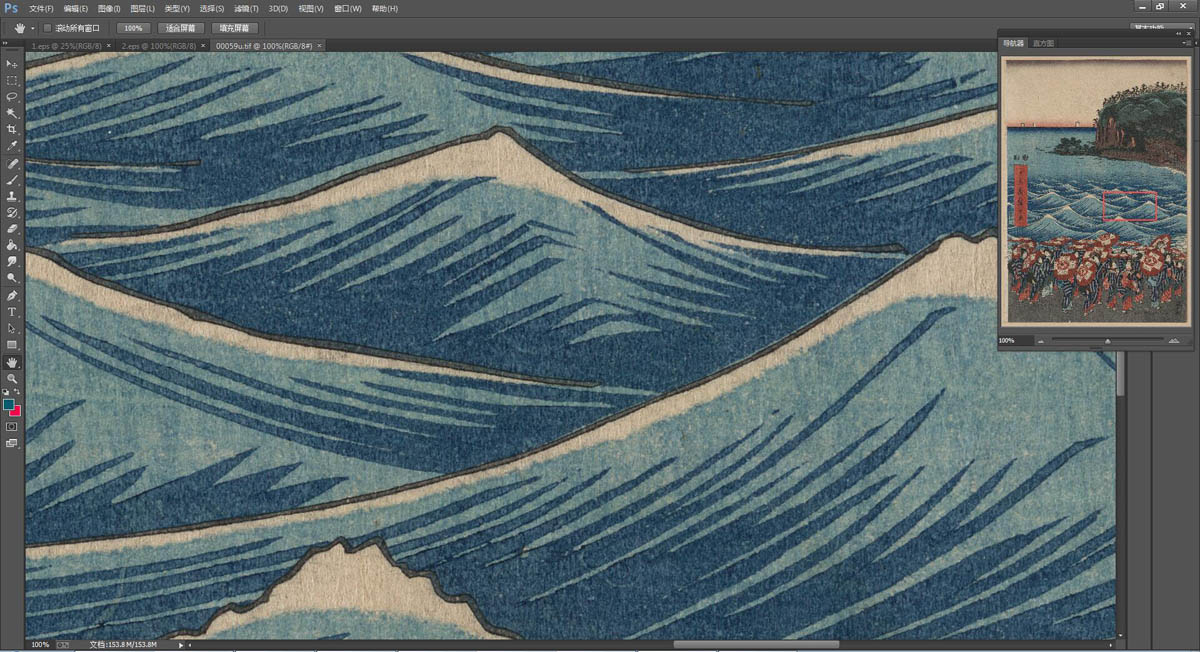This screenshot has height=652, width=1200.
Task: Select the Rectangular Marquee tool
Action: (x=12, y=80)
